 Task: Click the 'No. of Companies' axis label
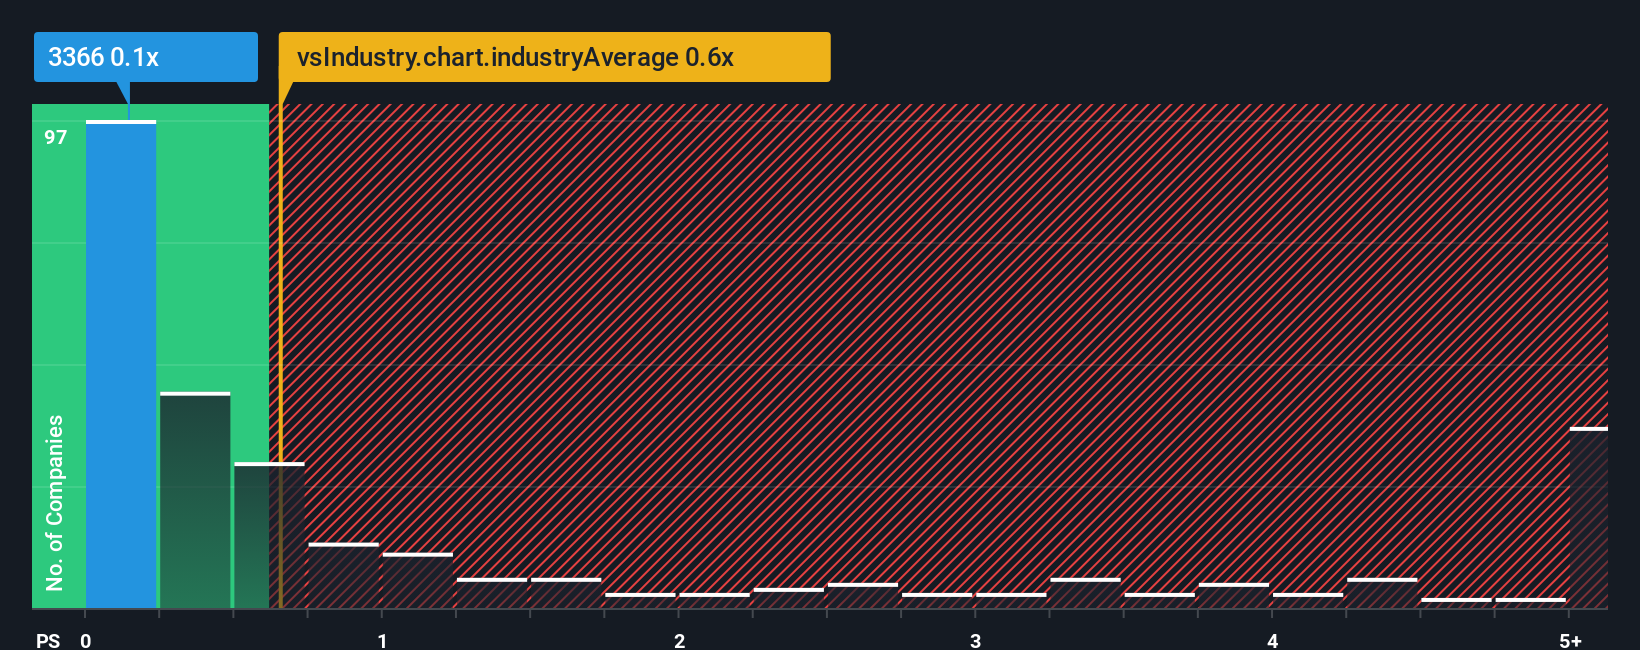(54, 502)
